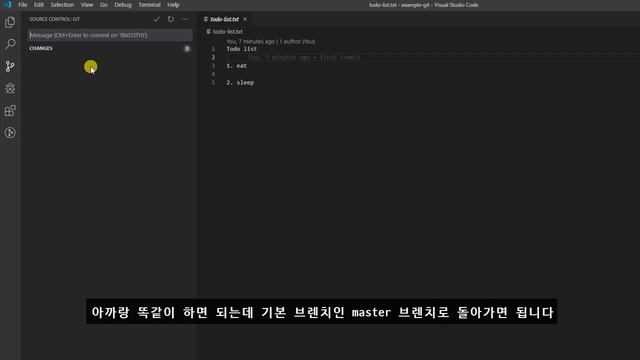Open the Selection menu
This screenshot has height=360, width=640.
(62, 5)
